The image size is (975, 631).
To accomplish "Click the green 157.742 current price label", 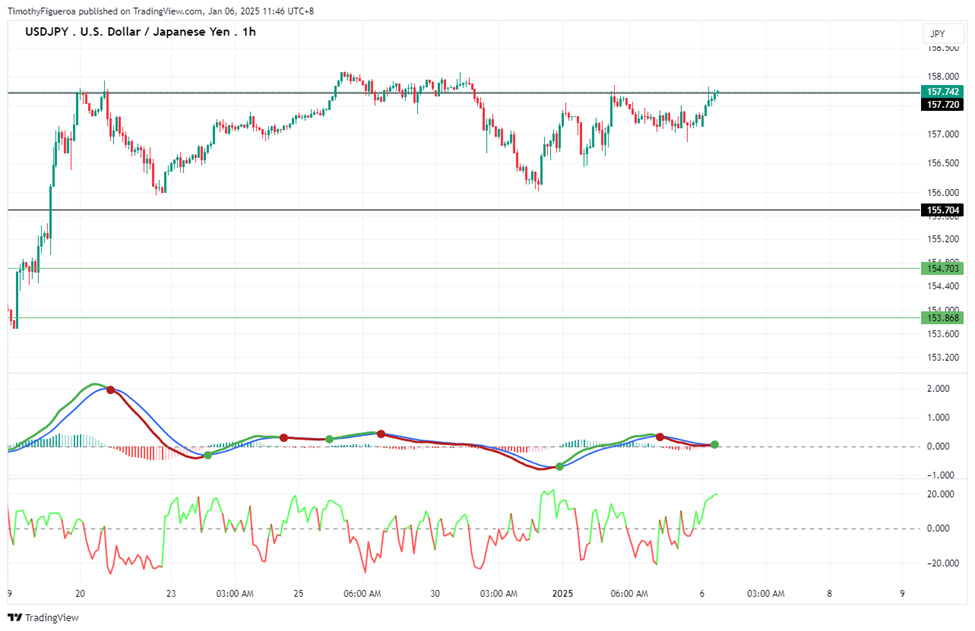I will tap(943, 92).
